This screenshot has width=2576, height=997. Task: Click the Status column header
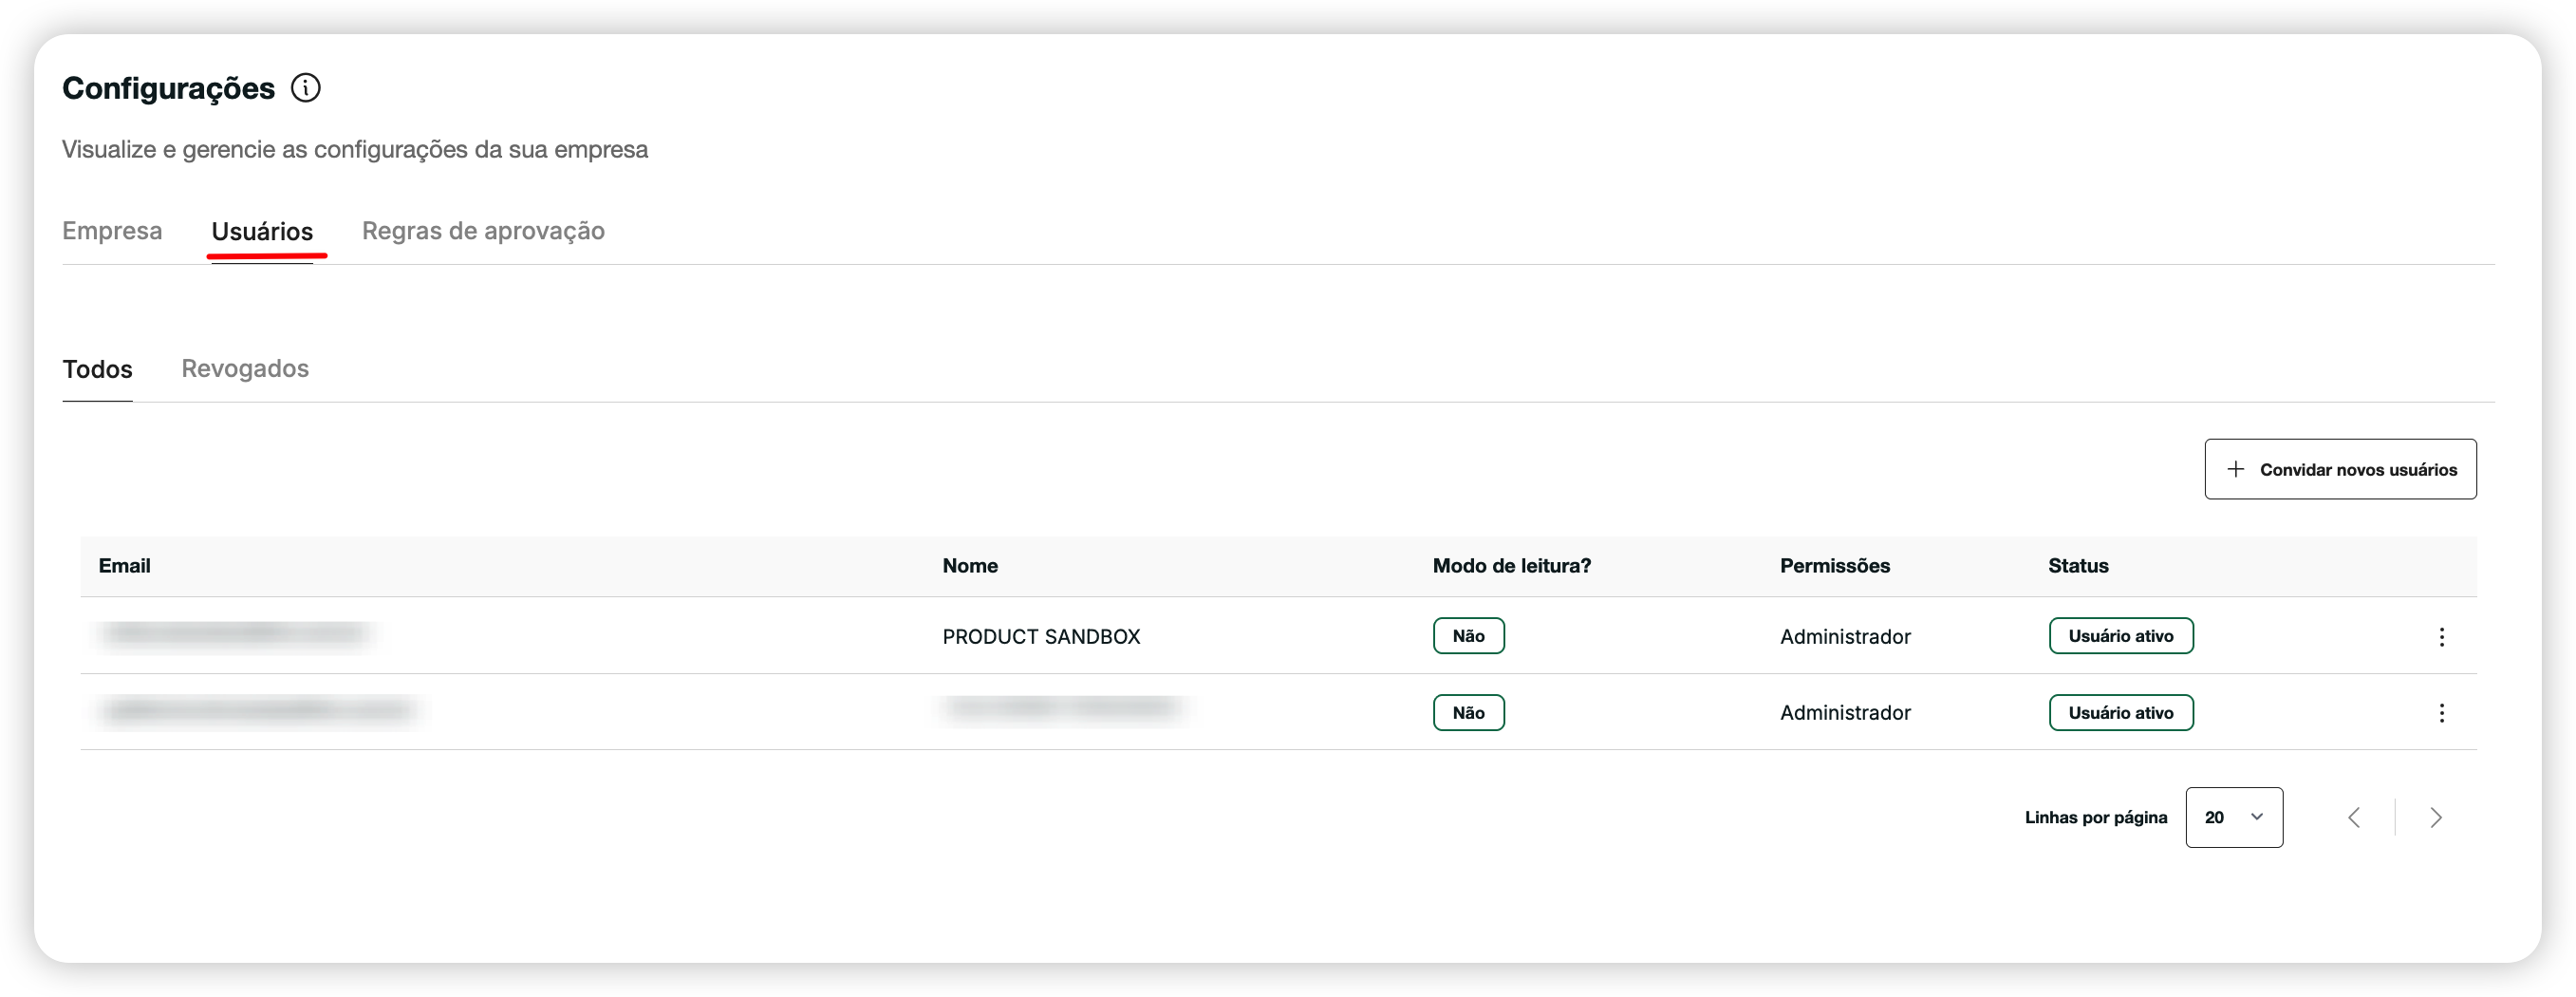coord(2077,566)
